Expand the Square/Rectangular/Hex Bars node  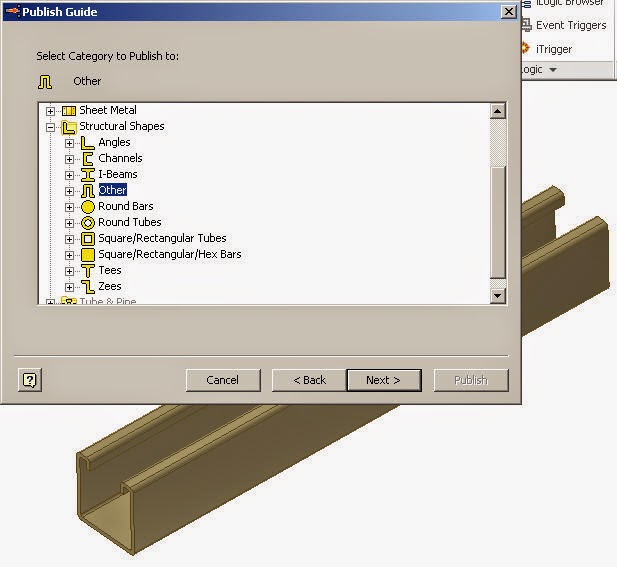[x=70, y=255]
